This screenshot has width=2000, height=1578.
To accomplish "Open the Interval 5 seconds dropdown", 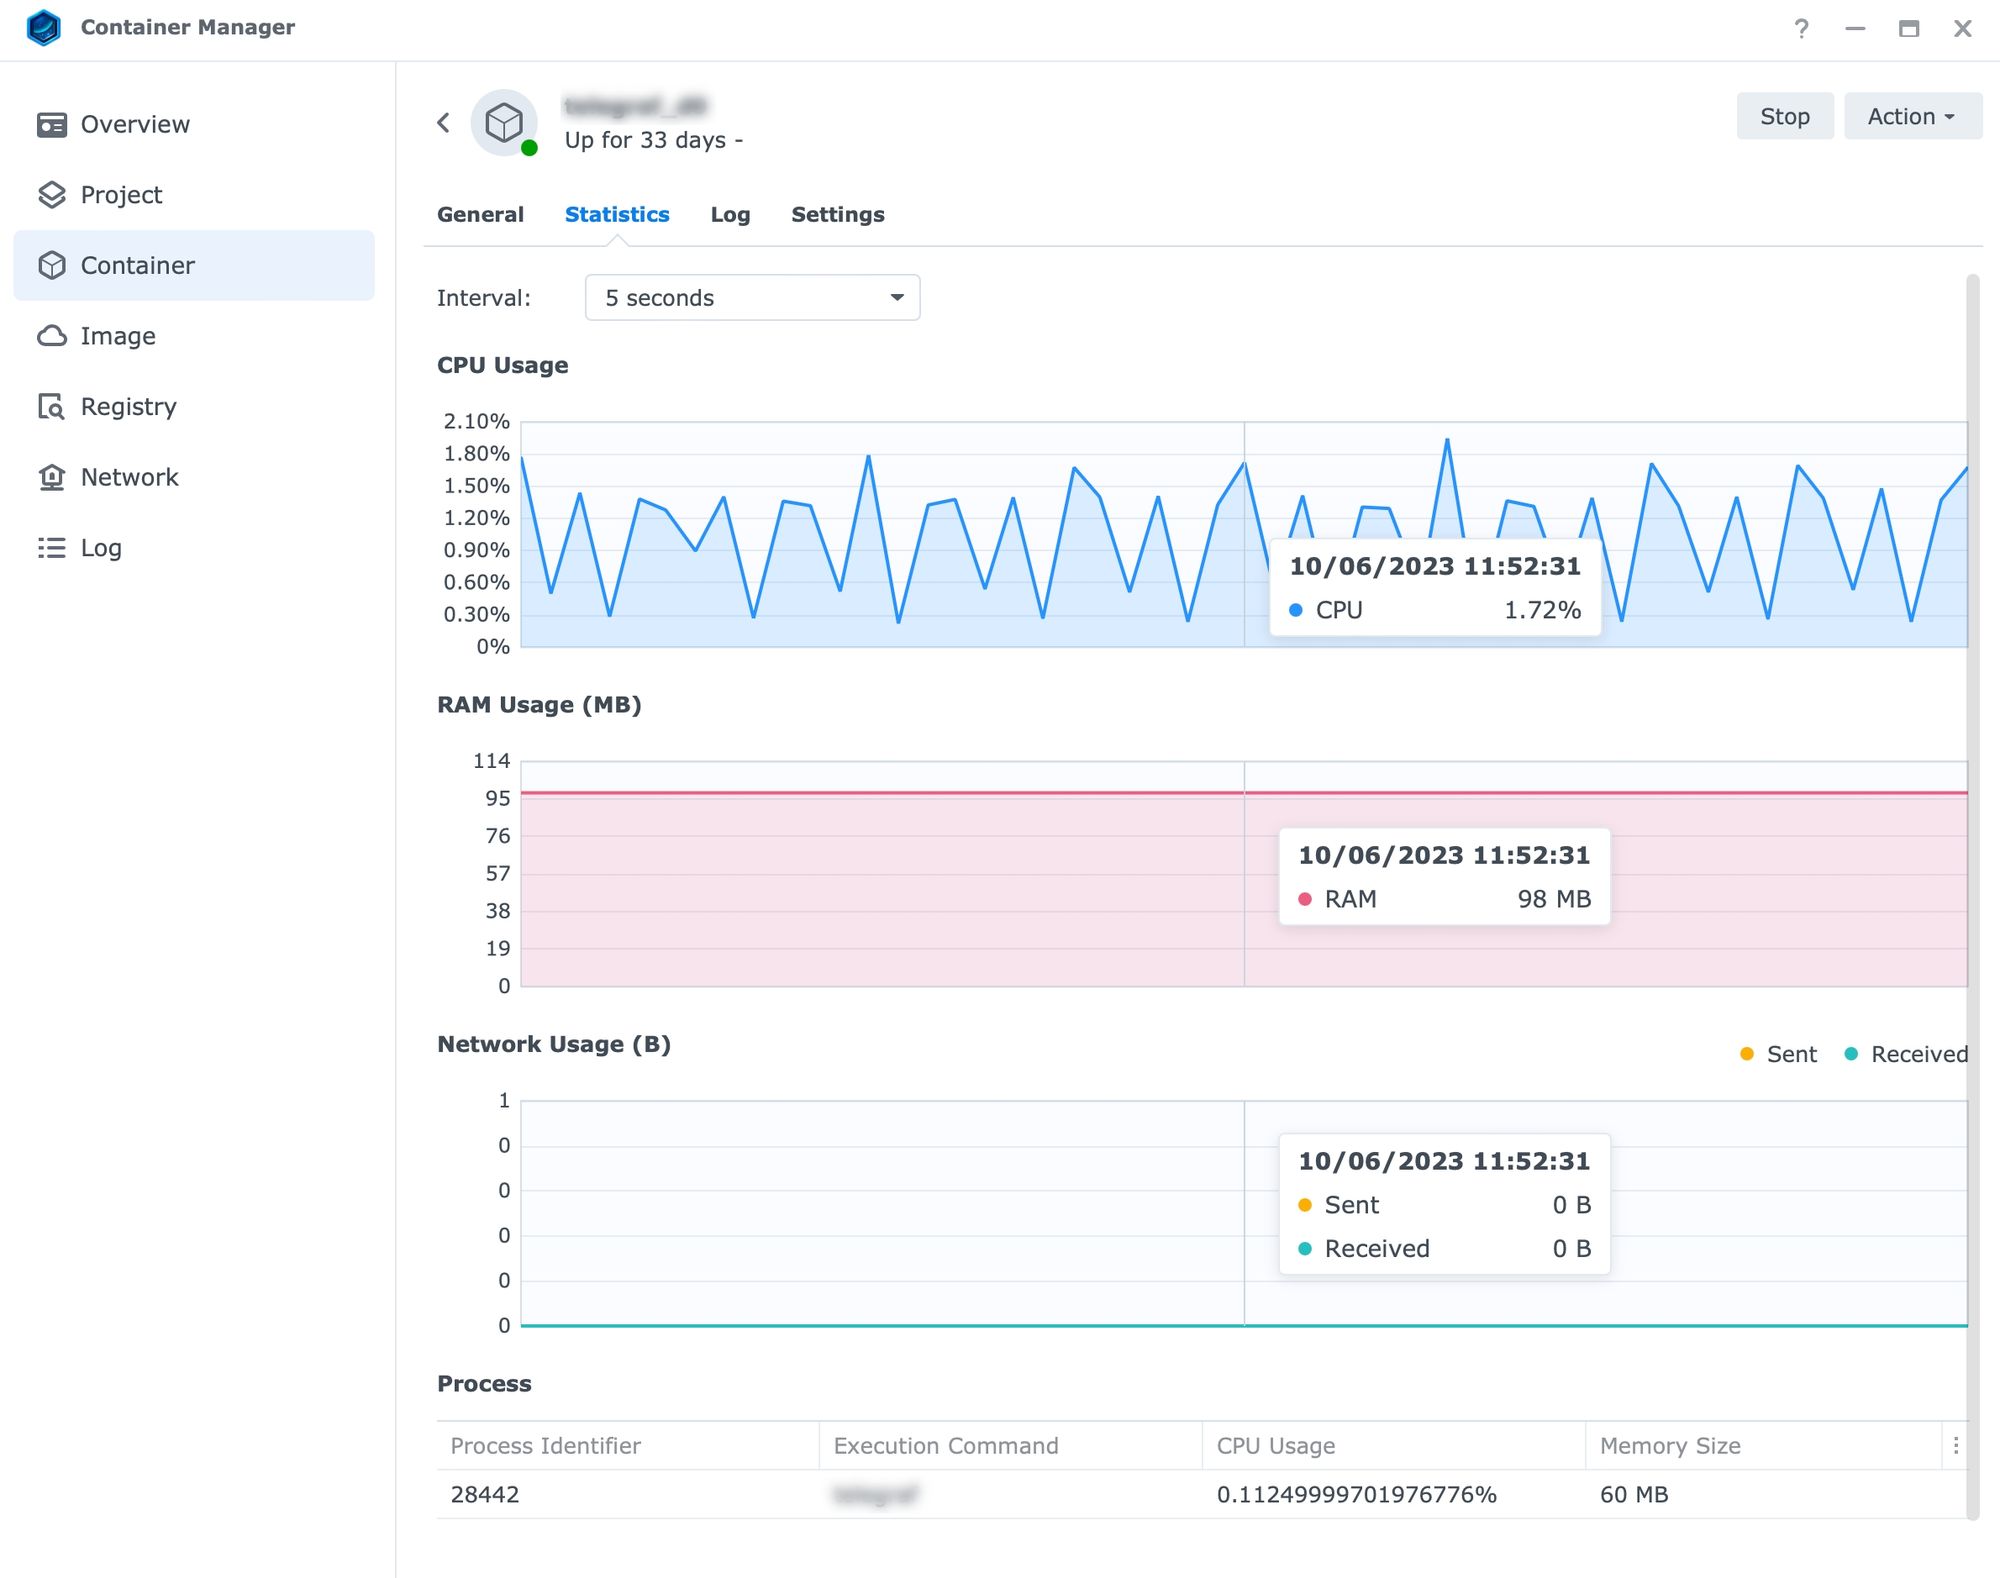I will [752, 298].
